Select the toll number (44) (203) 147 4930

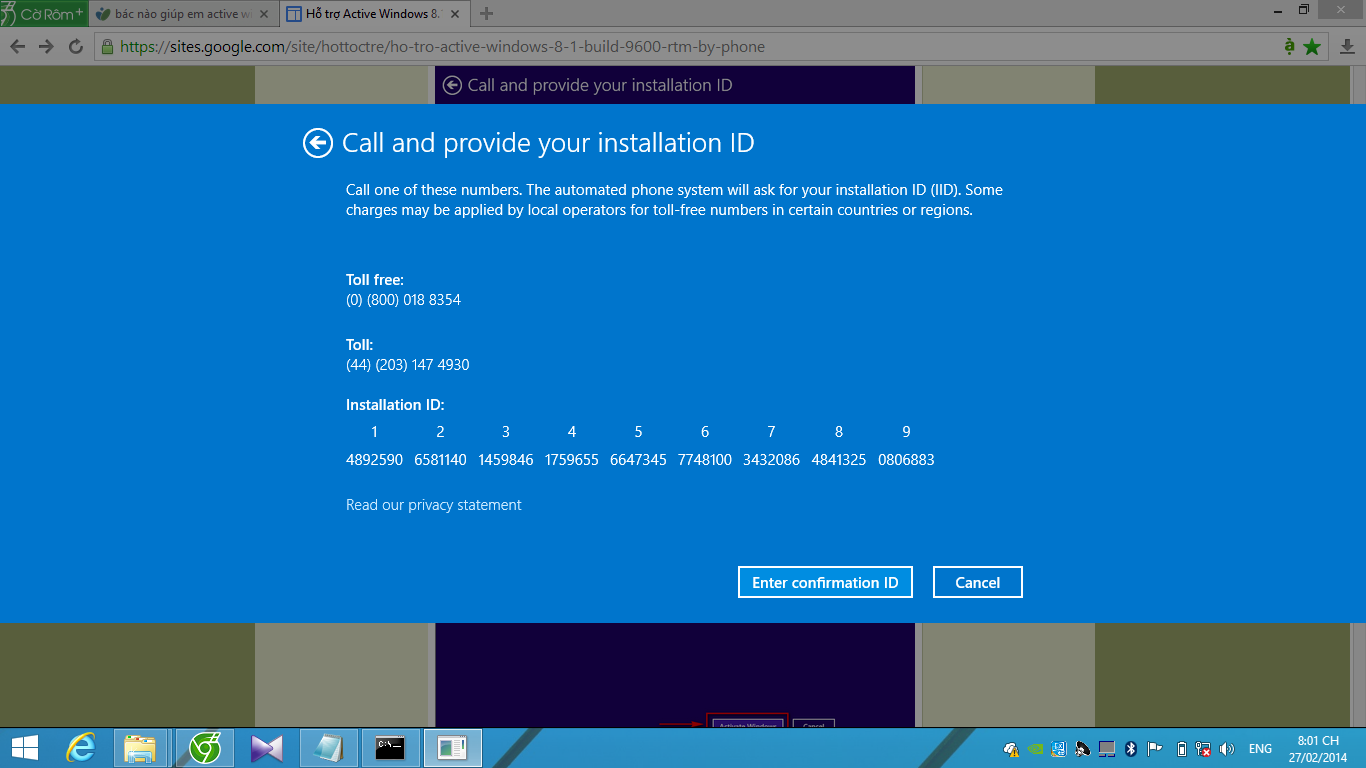coord(408,365)
